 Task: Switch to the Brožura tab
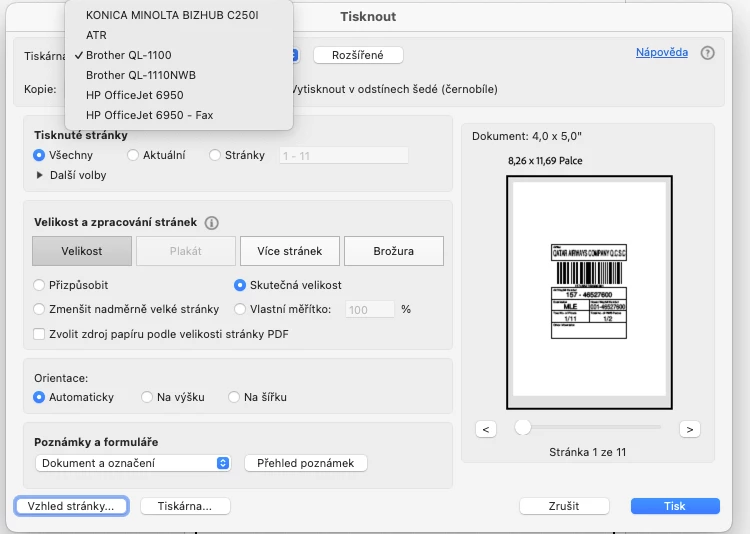394,251
